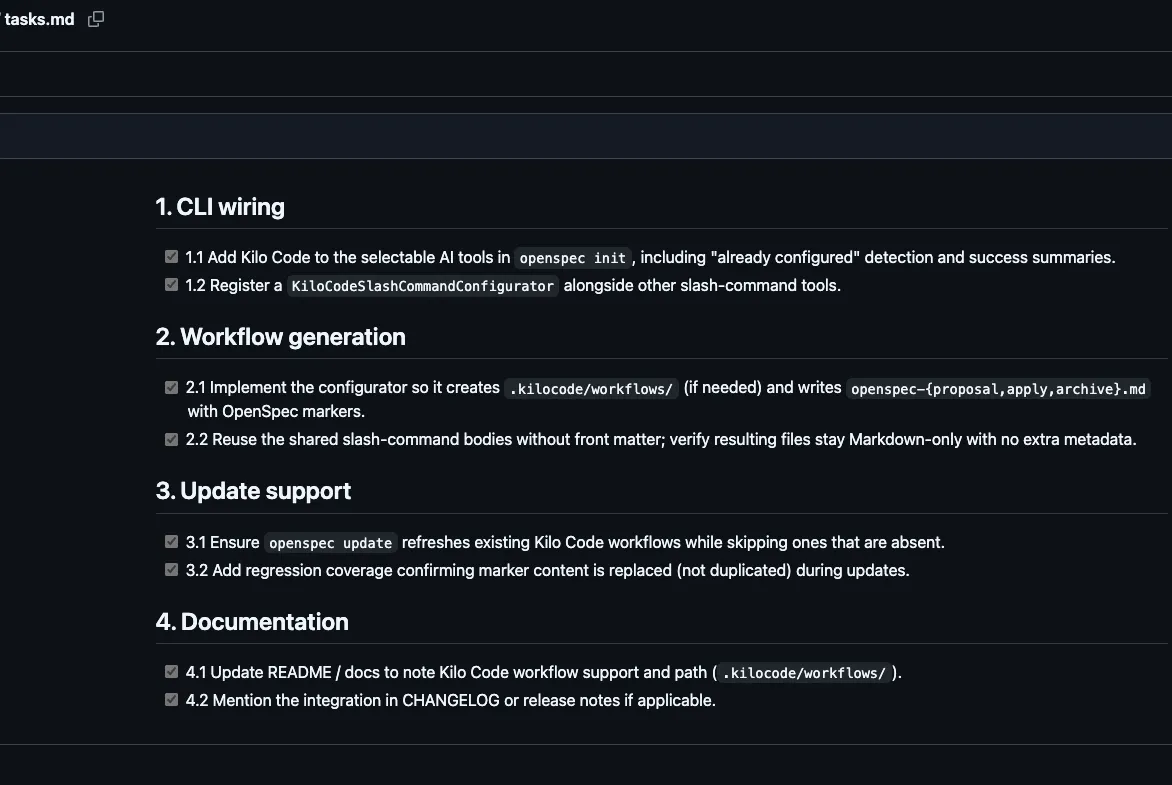Image resolution: width=1172 pixels, height=785 pixels.
Task: Click the '4. Documentation' heading
Action: 252,622
